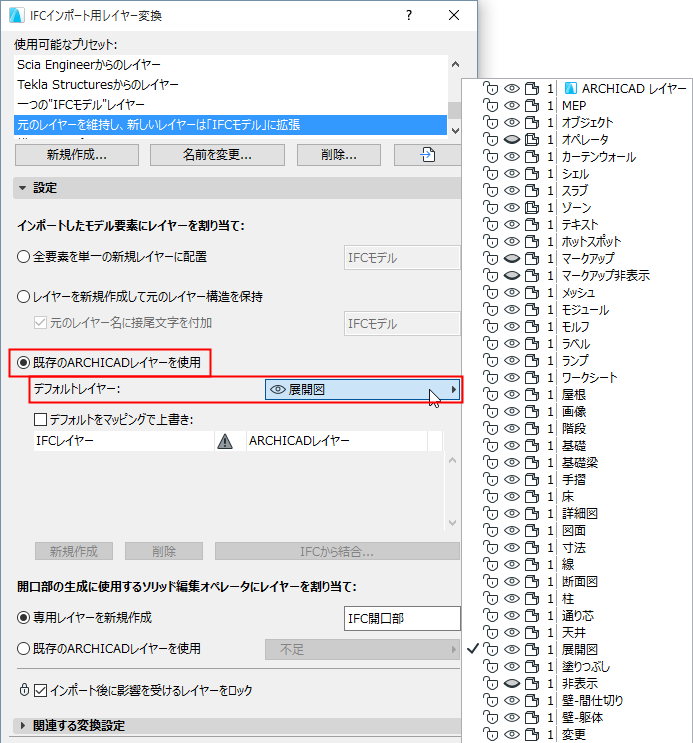The height and width of the screenshot is (743, 693).
Task: Check デフォルトをマッピングで上書き checkbox
Action: click(x=41, y=419)
